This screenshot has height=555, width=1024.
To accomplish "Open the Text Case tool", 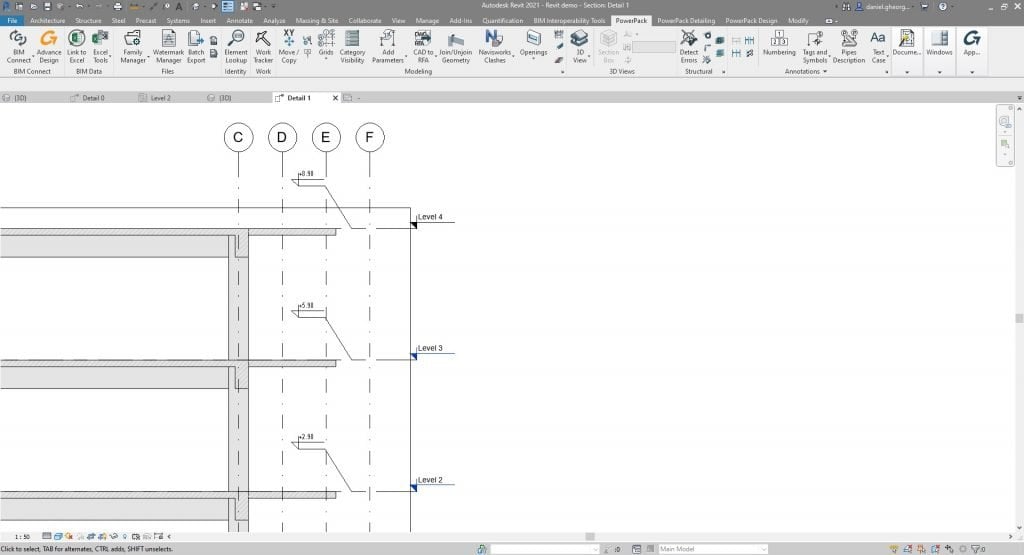I will point(878,46).
